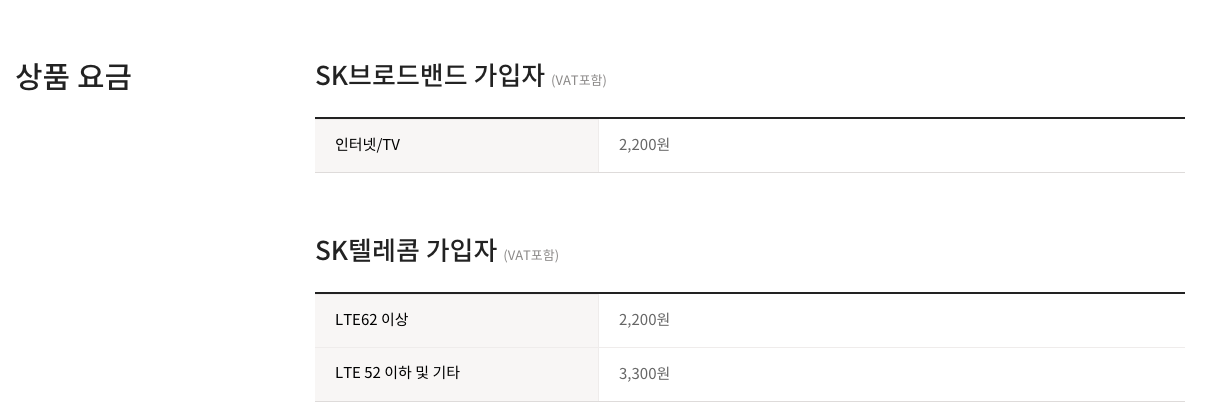Select the LTE 52 이하 및 기타 cell

tap(456, 374)
